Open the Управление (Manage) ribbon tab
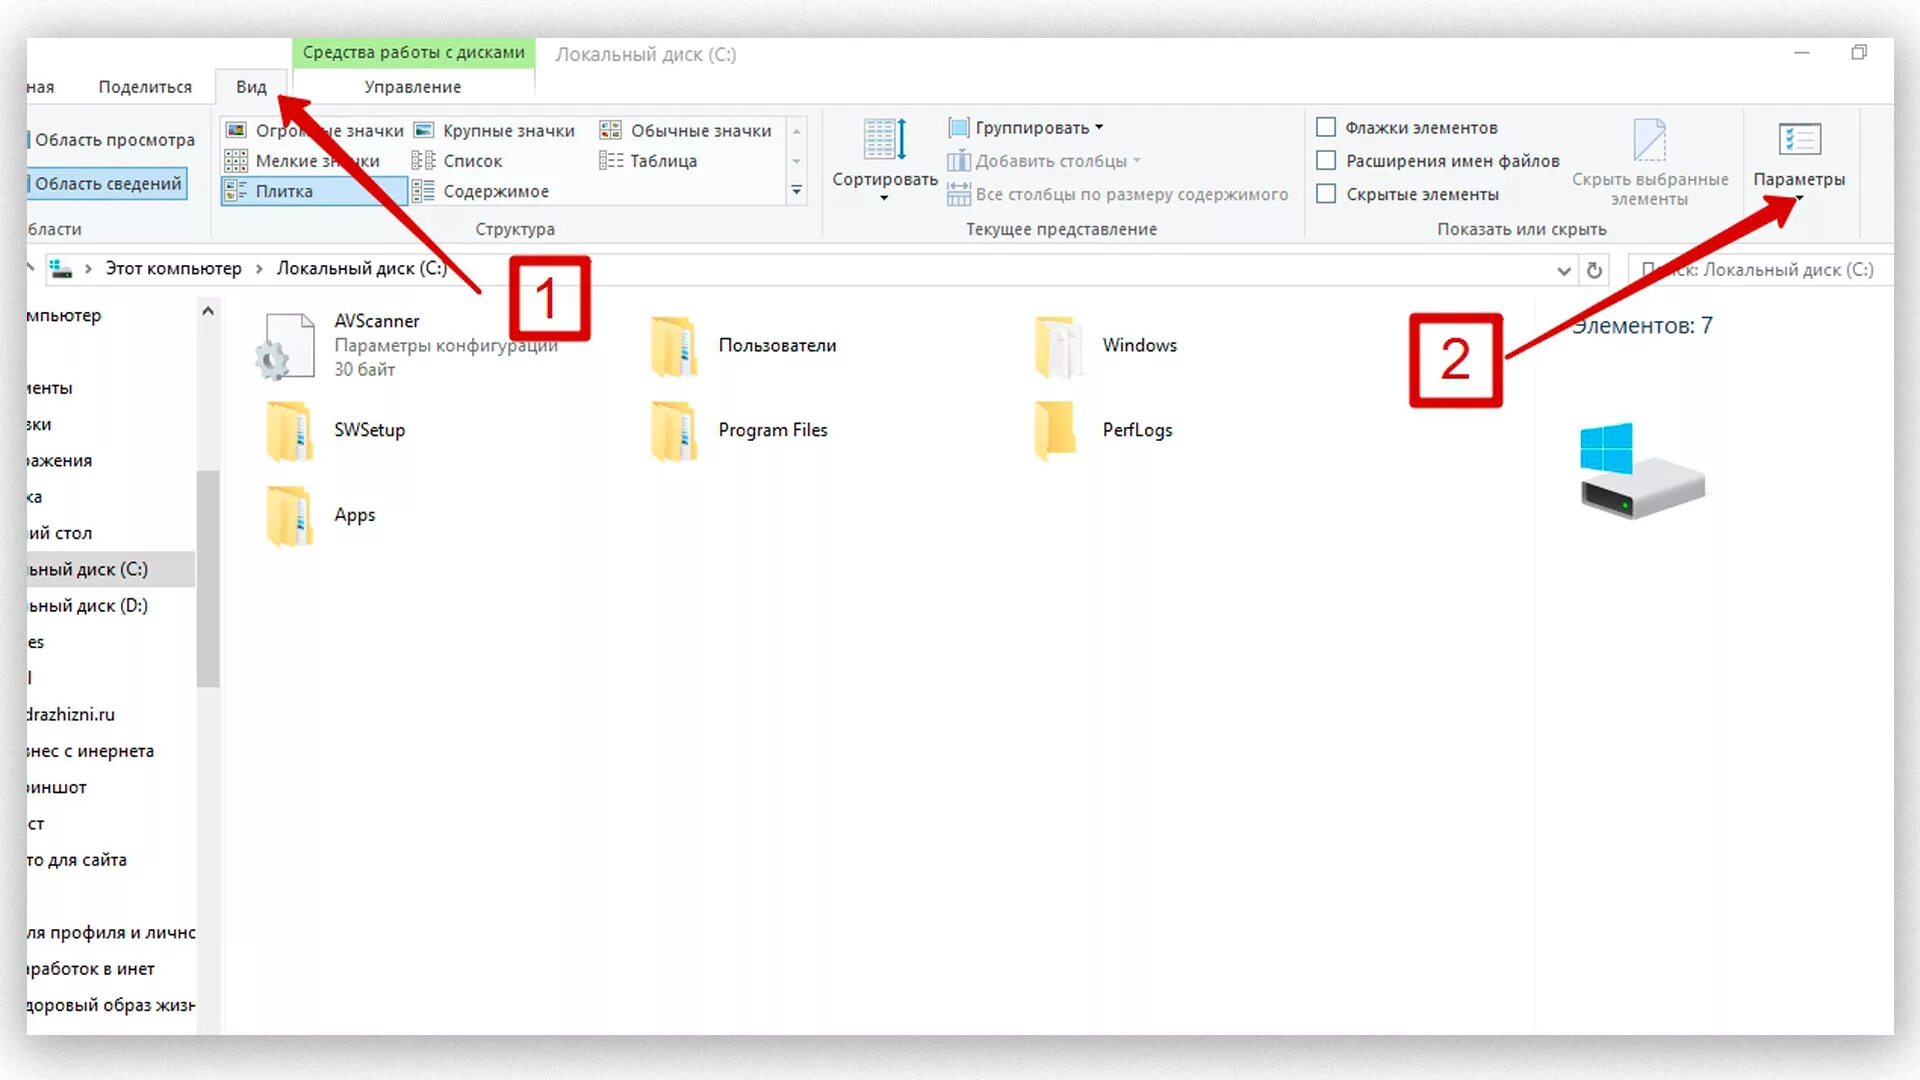The height and width of the screenshot is (1080, 1920). 411,86
